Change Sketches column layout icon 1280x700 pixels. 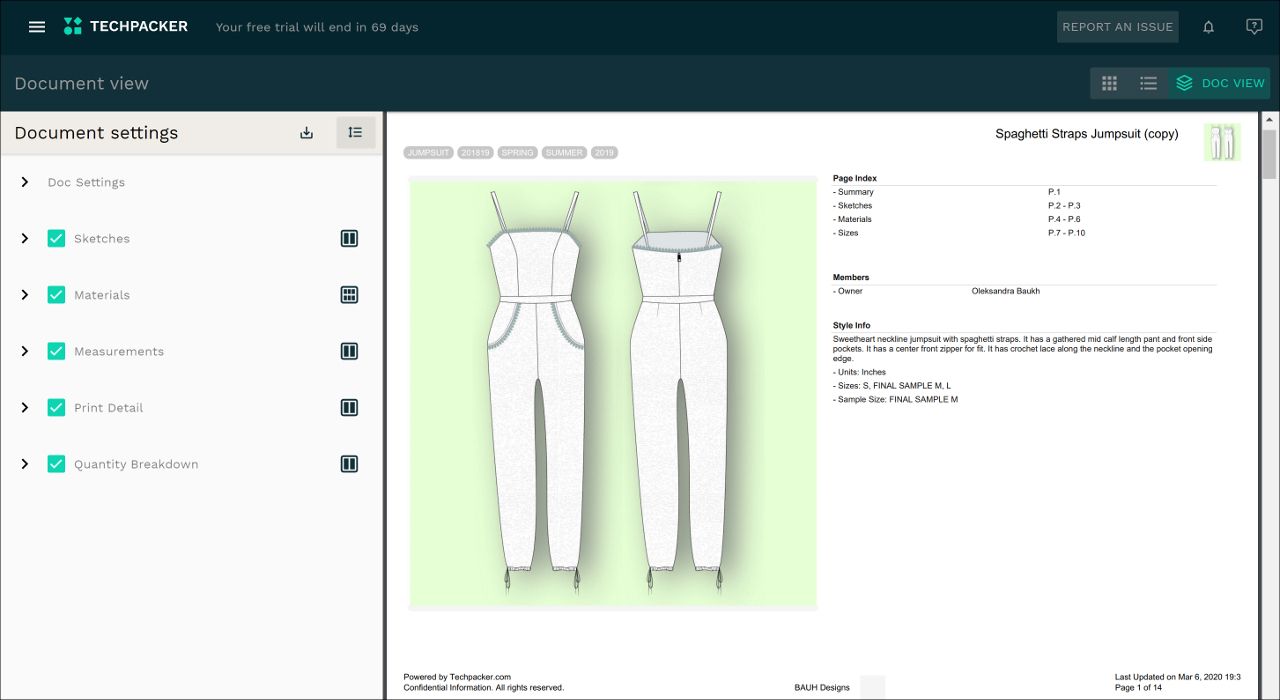349,239
